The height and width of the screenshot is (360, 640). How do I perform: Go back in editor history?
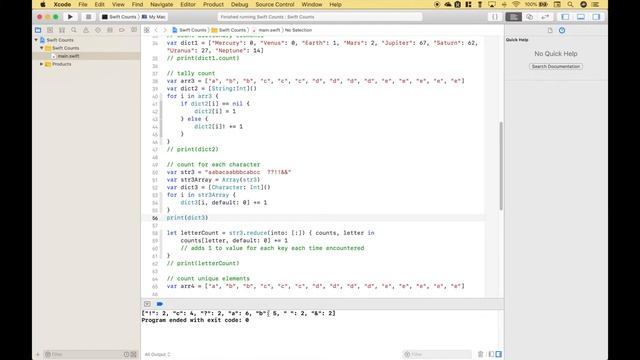tap(156, 30)
